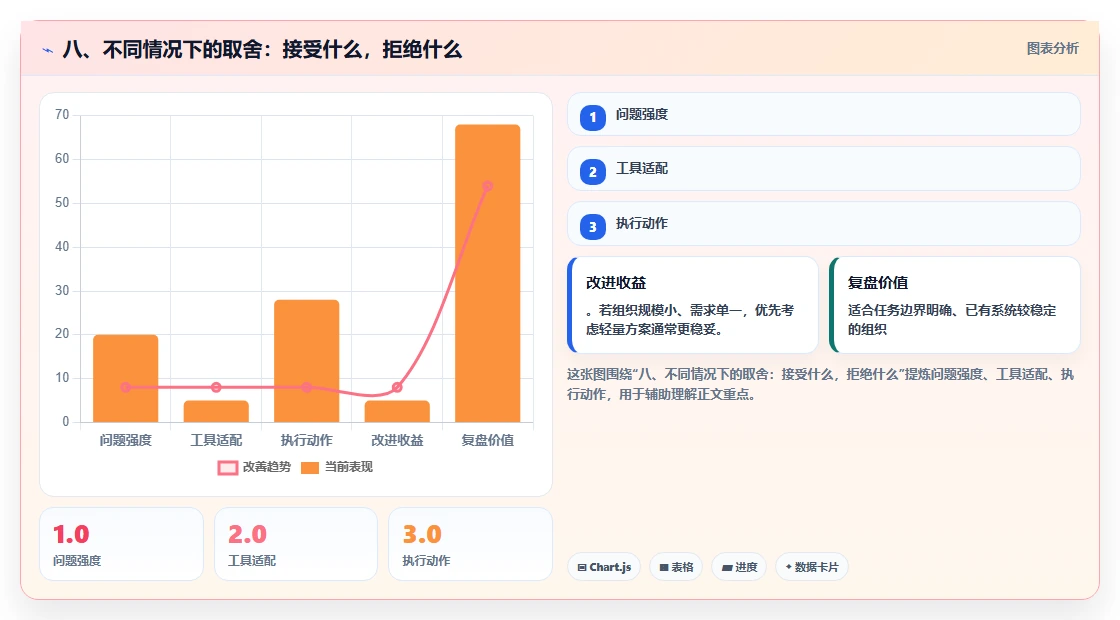Select the 执行动作 list row
This screenshot has height=620, width=1120.
coord(824,224)
